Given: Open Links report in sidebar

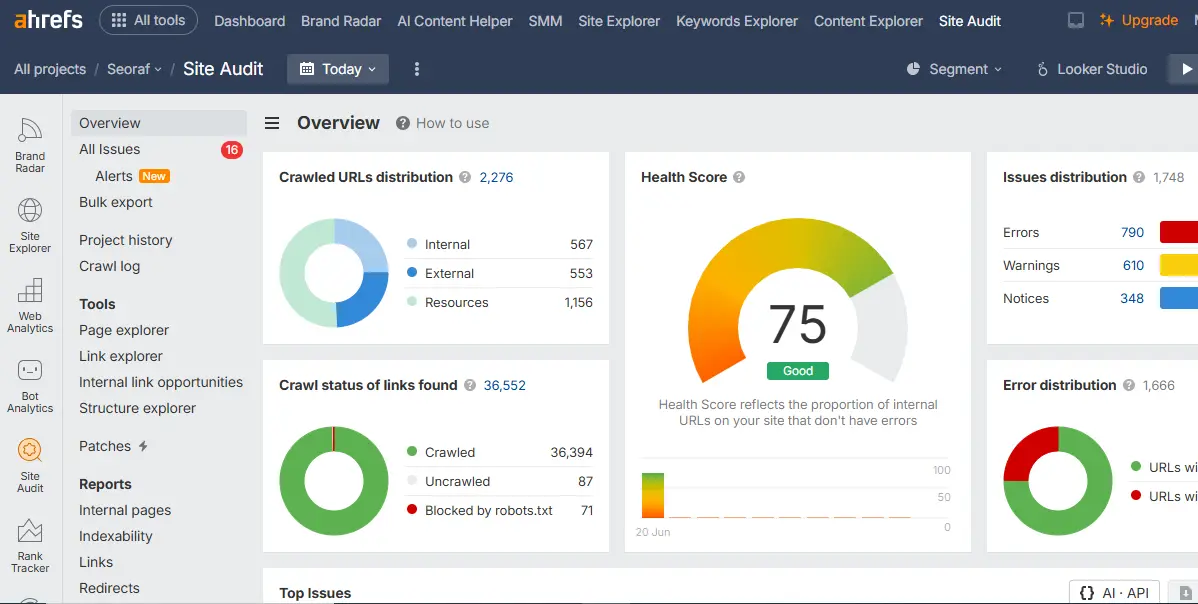Looking at the screenshot, I should [x=96, y=562].
